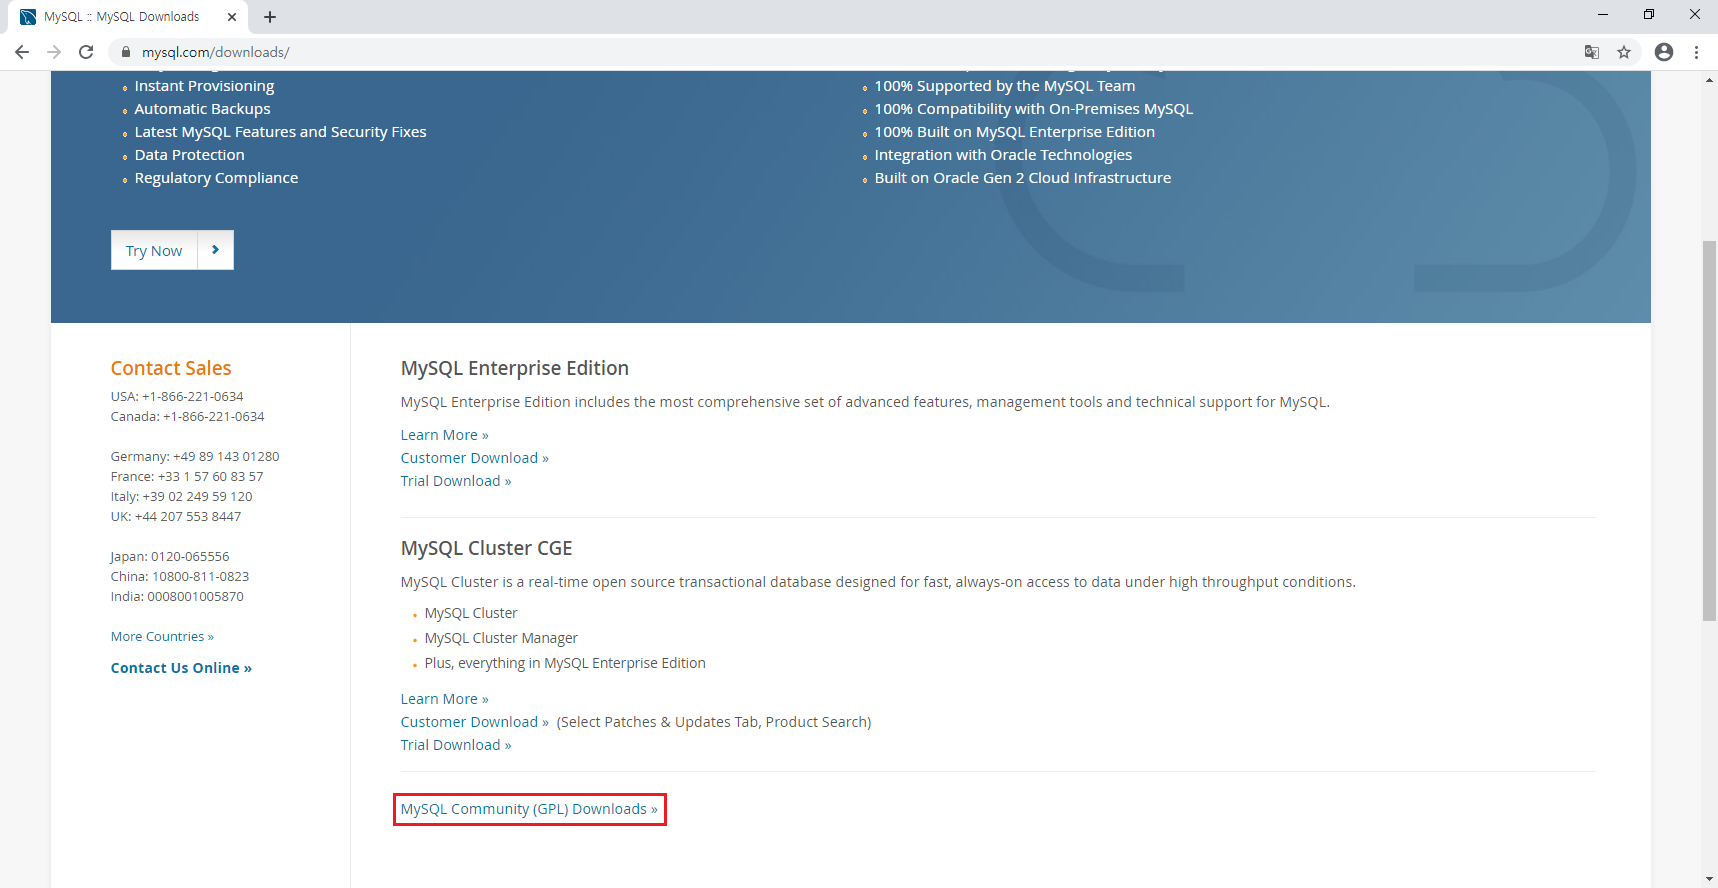Image resolution: width=1718 pixels, height=888 pixels.
Task: Click the arrow beside Try Now
Action: (216, 250)
